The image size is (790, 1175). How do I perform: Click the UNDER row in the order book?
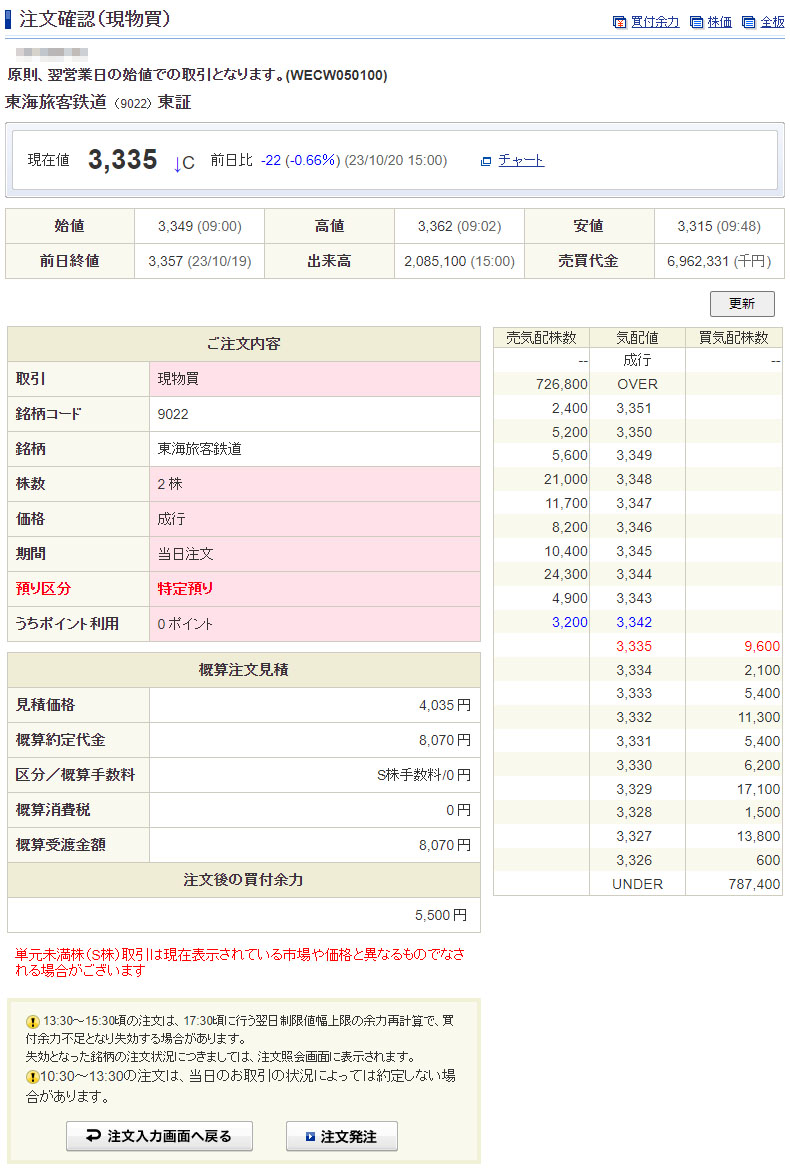pos(637,884)
